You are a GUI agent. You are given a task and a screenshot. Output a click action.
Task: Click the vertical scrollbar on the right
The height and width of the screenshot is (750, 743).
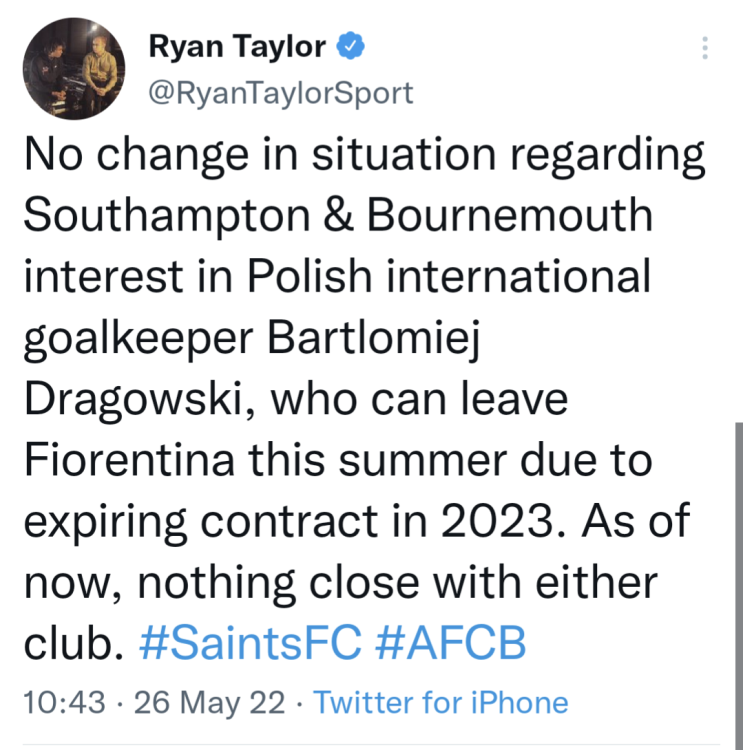(739, 560)
